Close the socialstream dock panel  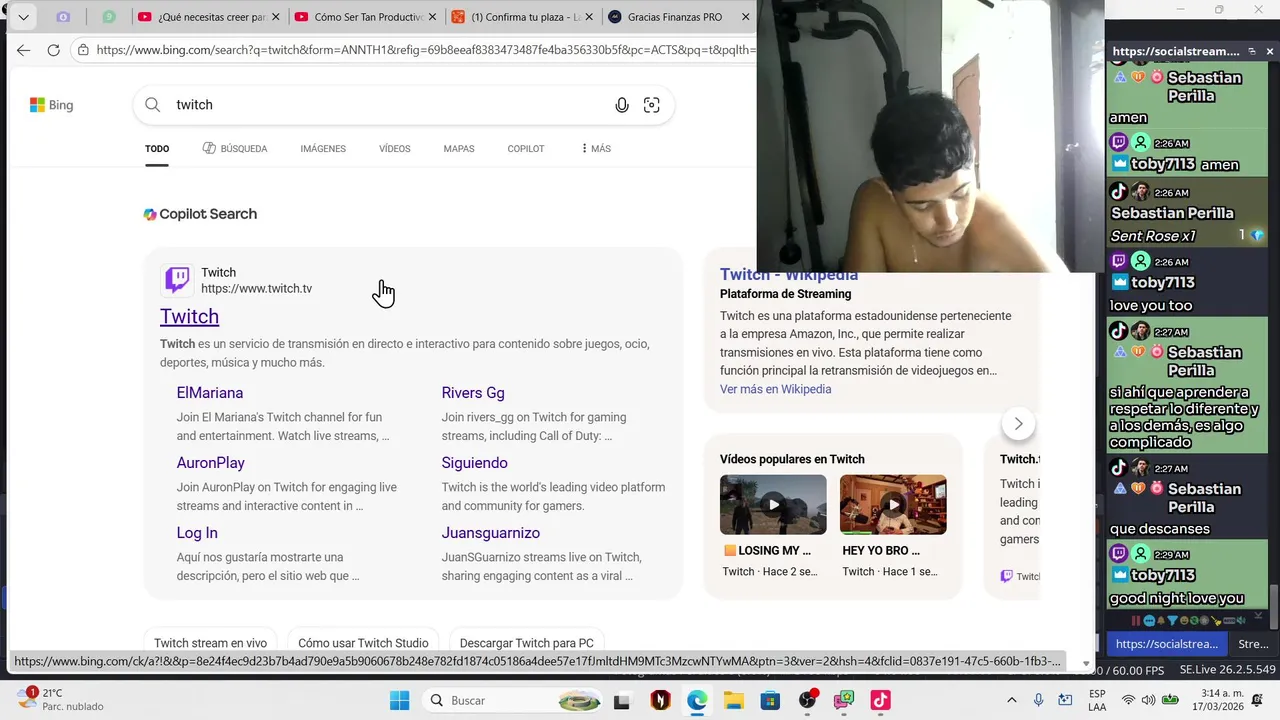click(x=1270, y=51)
